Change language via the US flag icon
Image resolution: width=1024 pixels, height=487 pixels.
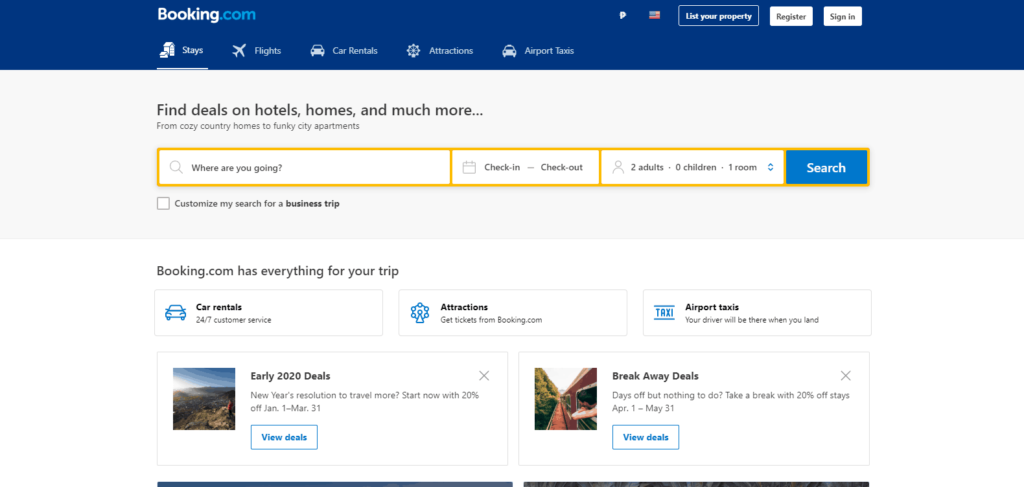[654, 15]
